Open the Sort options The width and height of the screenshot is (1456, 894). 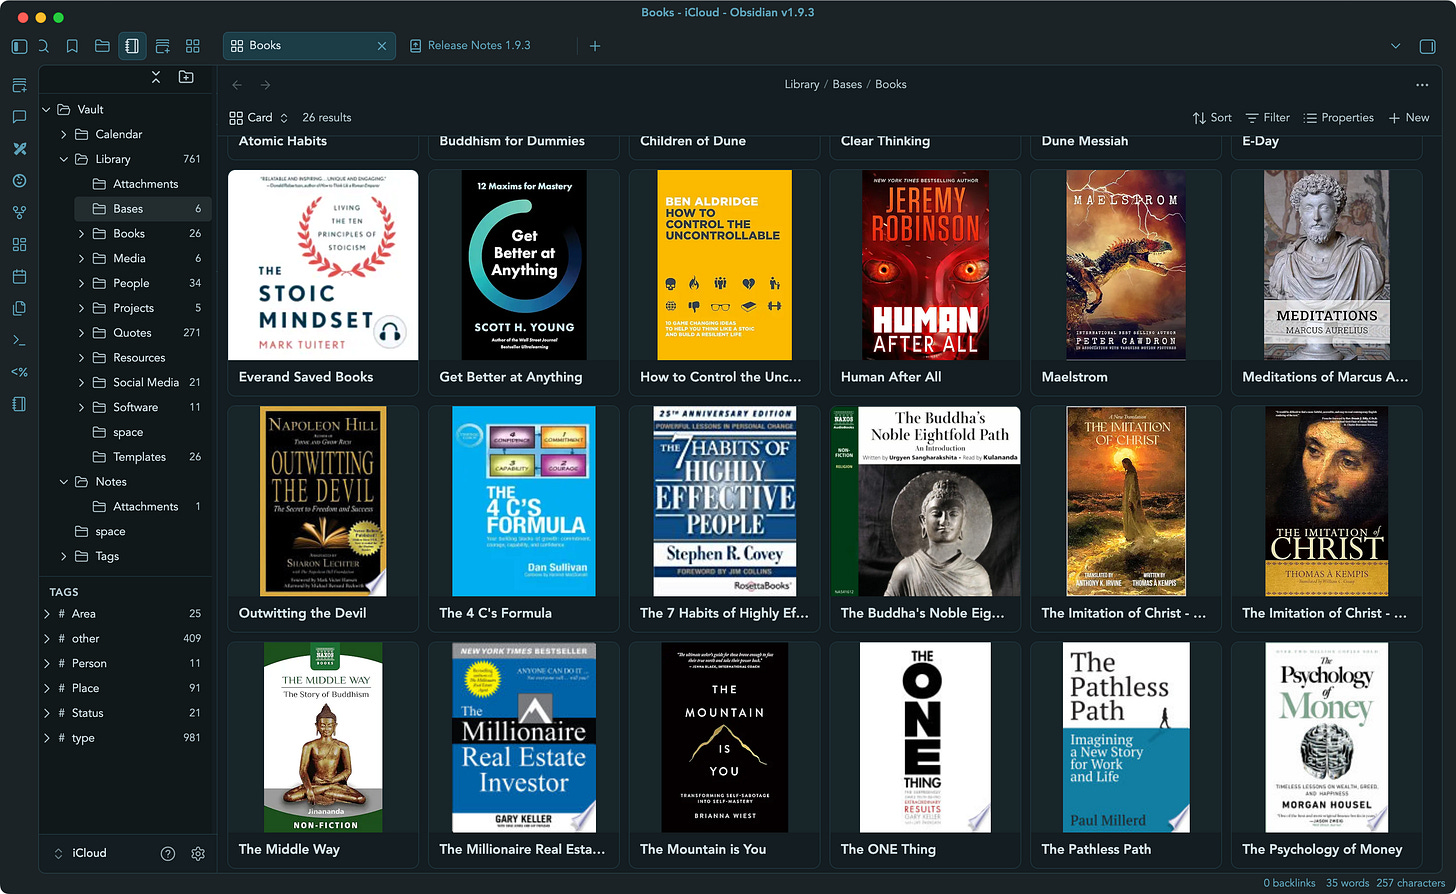(1212, 118)
